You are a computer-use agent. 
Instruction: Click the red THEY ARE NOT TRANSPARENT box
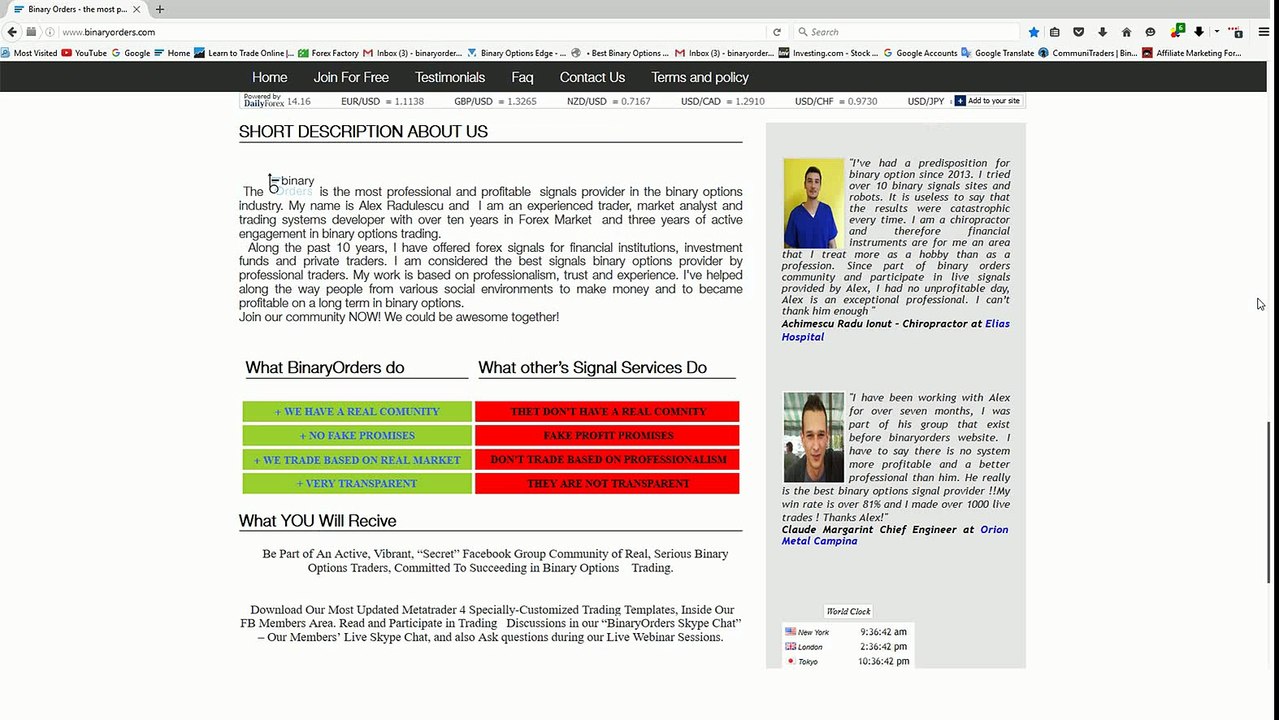(607, 483)
